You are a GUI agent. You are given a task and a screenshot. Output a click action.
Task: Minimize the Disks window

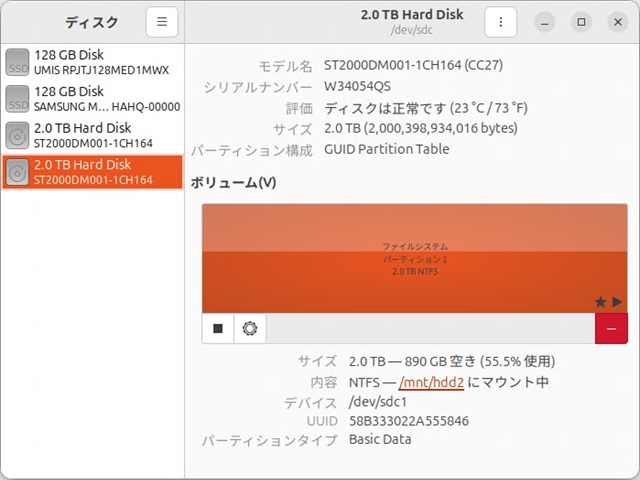click(x=545, y=22)
